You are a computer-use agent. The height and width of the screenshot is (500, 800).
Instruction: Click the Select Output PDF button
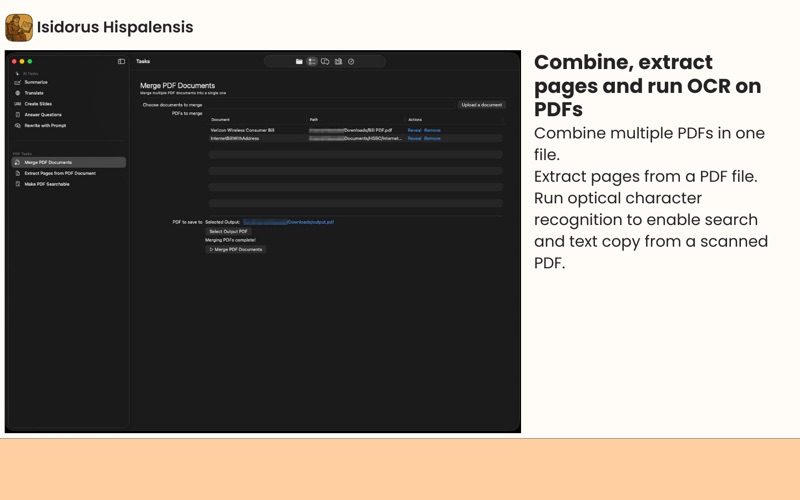click(228, 232)
